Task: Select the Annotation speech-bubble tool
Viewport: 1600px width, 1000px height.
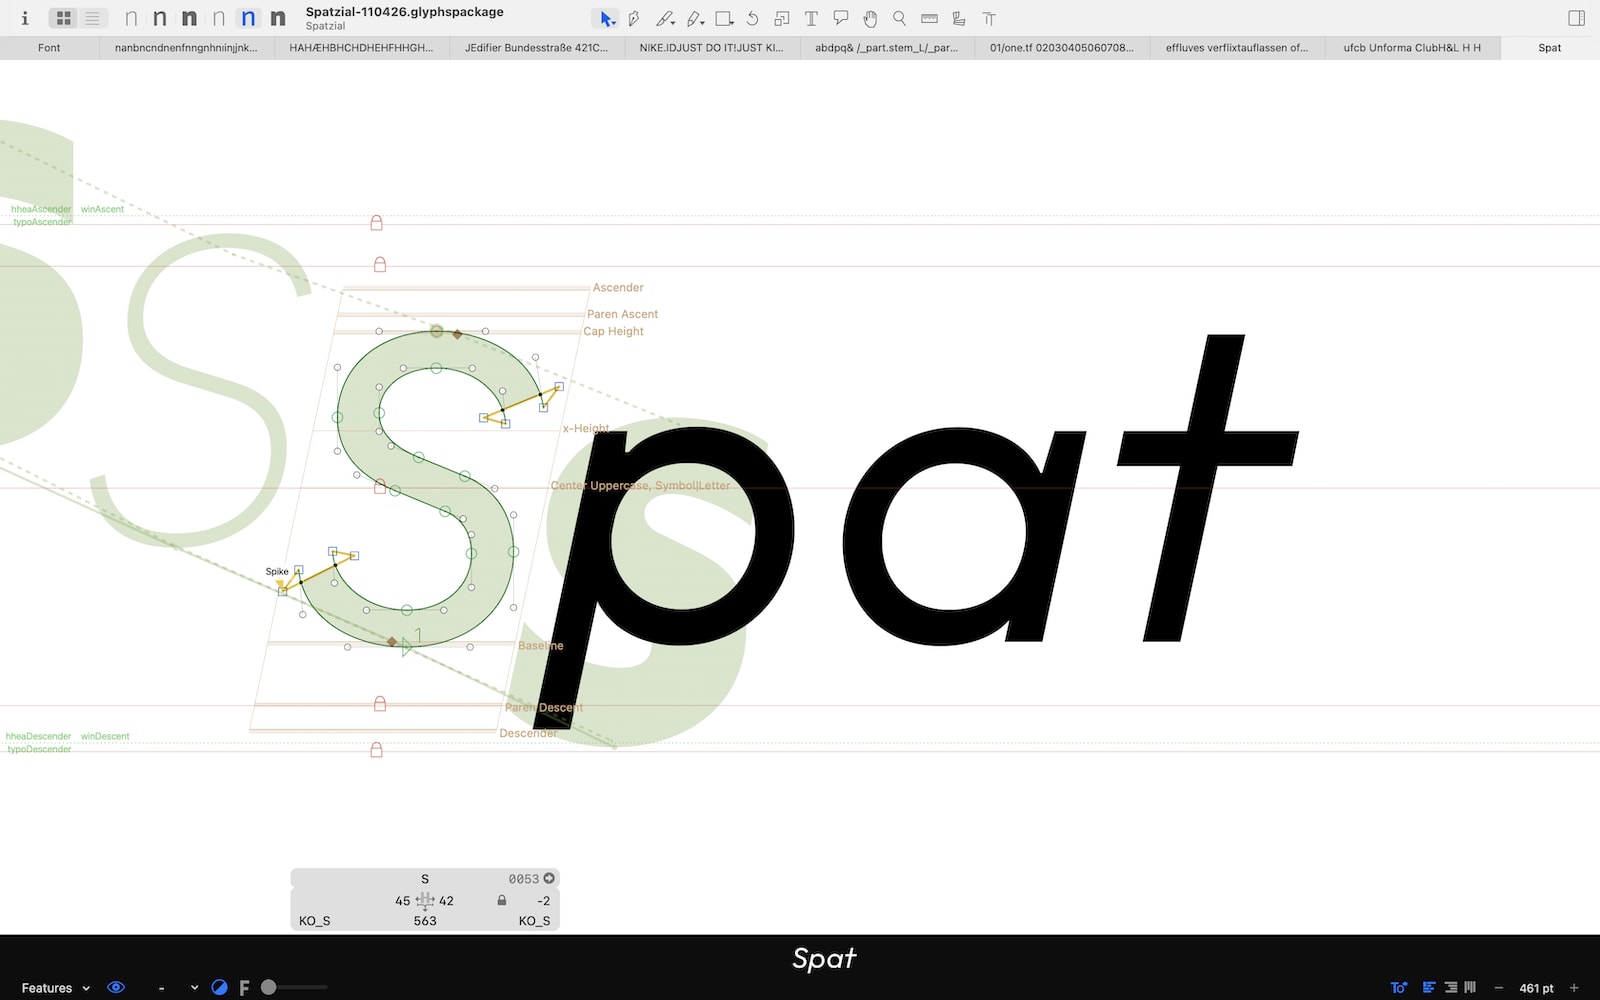Action: tap(841, 18)
